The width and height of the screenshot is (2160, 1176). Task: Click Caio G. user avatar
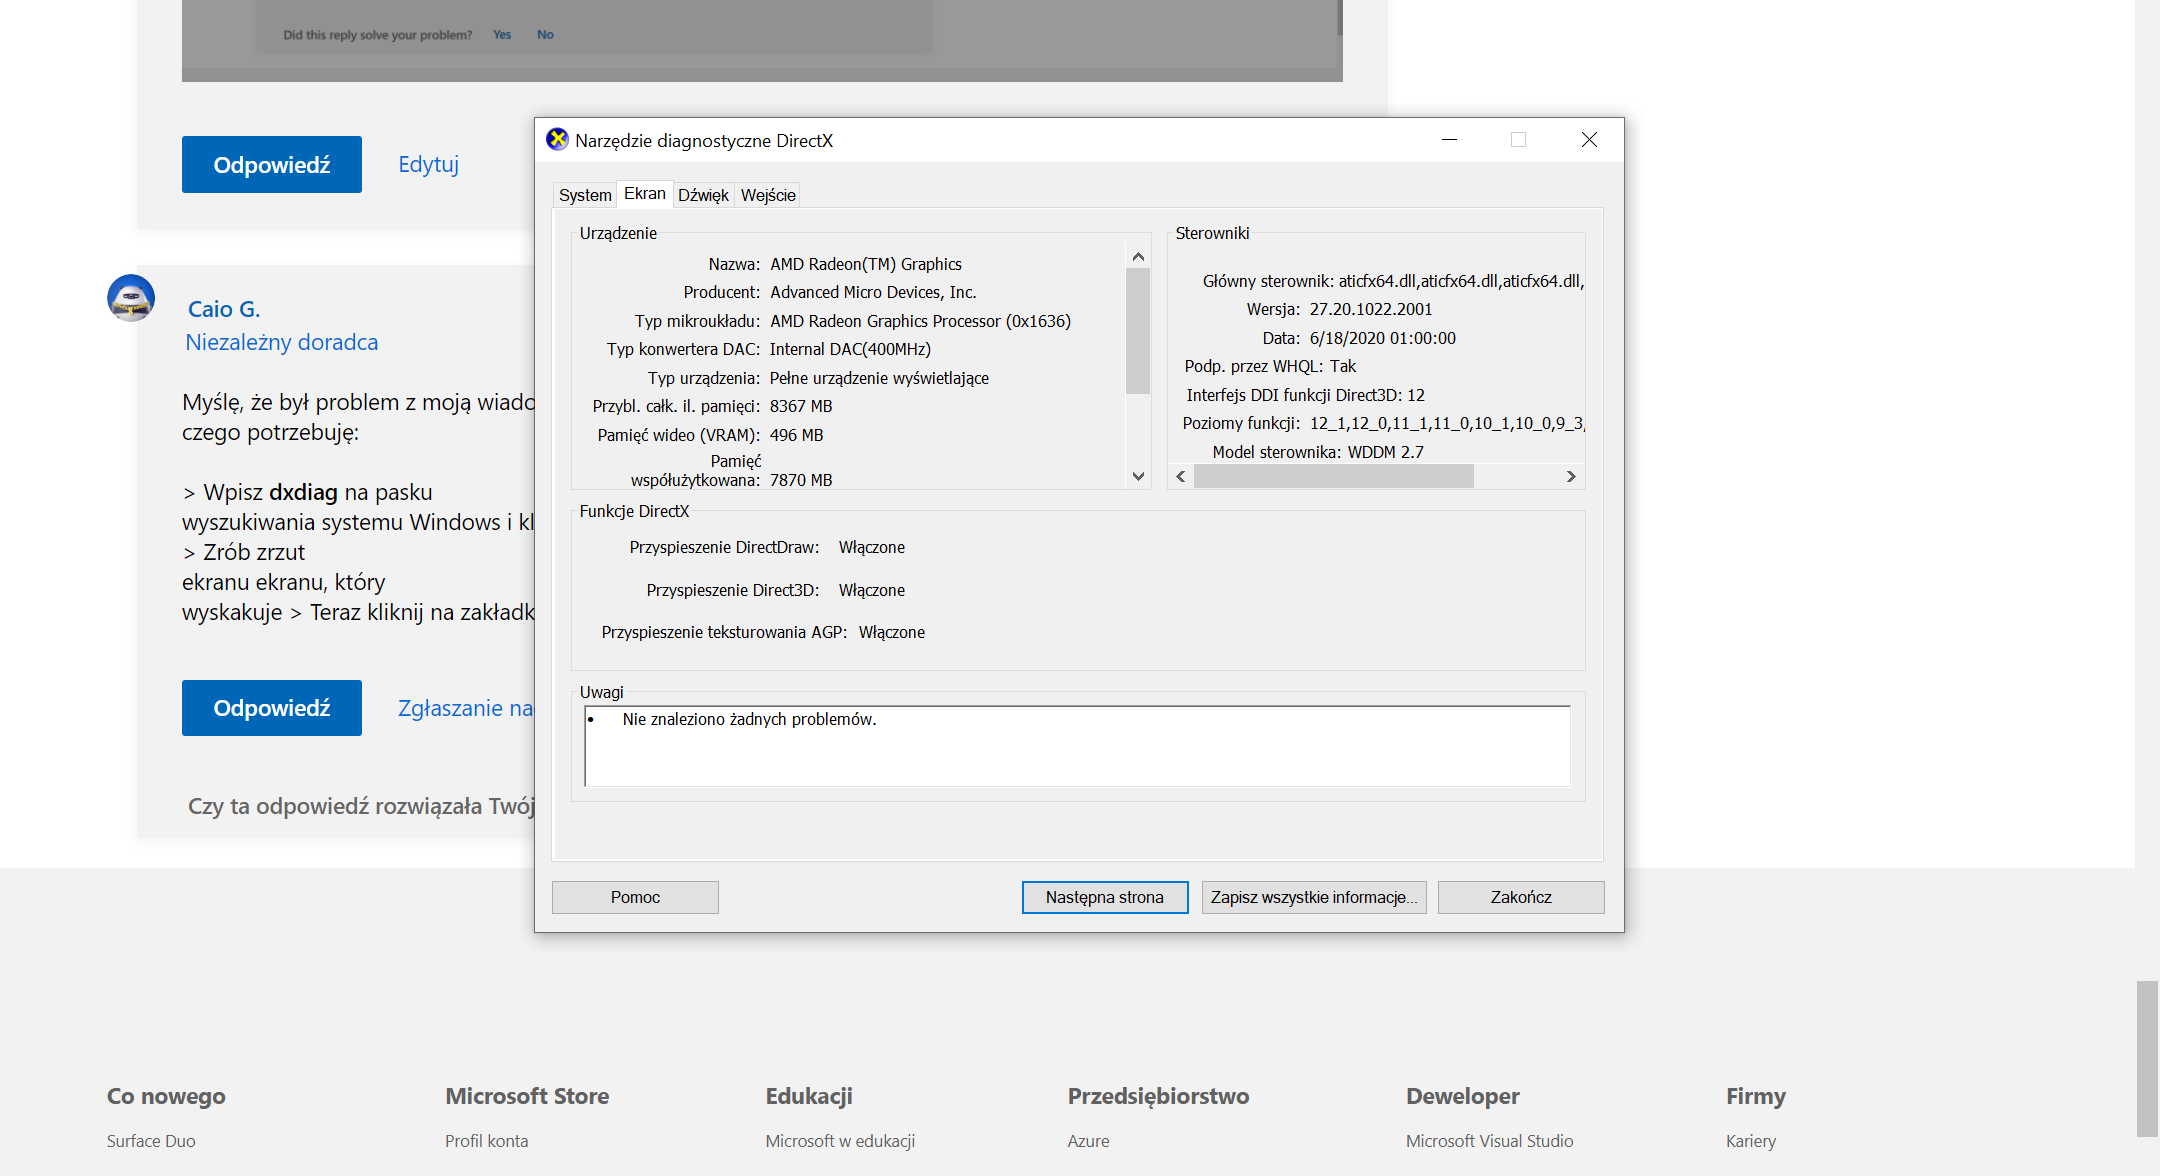coord(131,298)
